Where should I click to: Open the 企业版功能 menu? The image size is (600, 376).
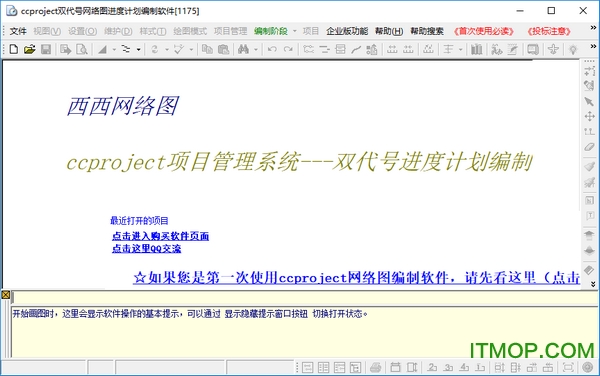pos(347,31)
